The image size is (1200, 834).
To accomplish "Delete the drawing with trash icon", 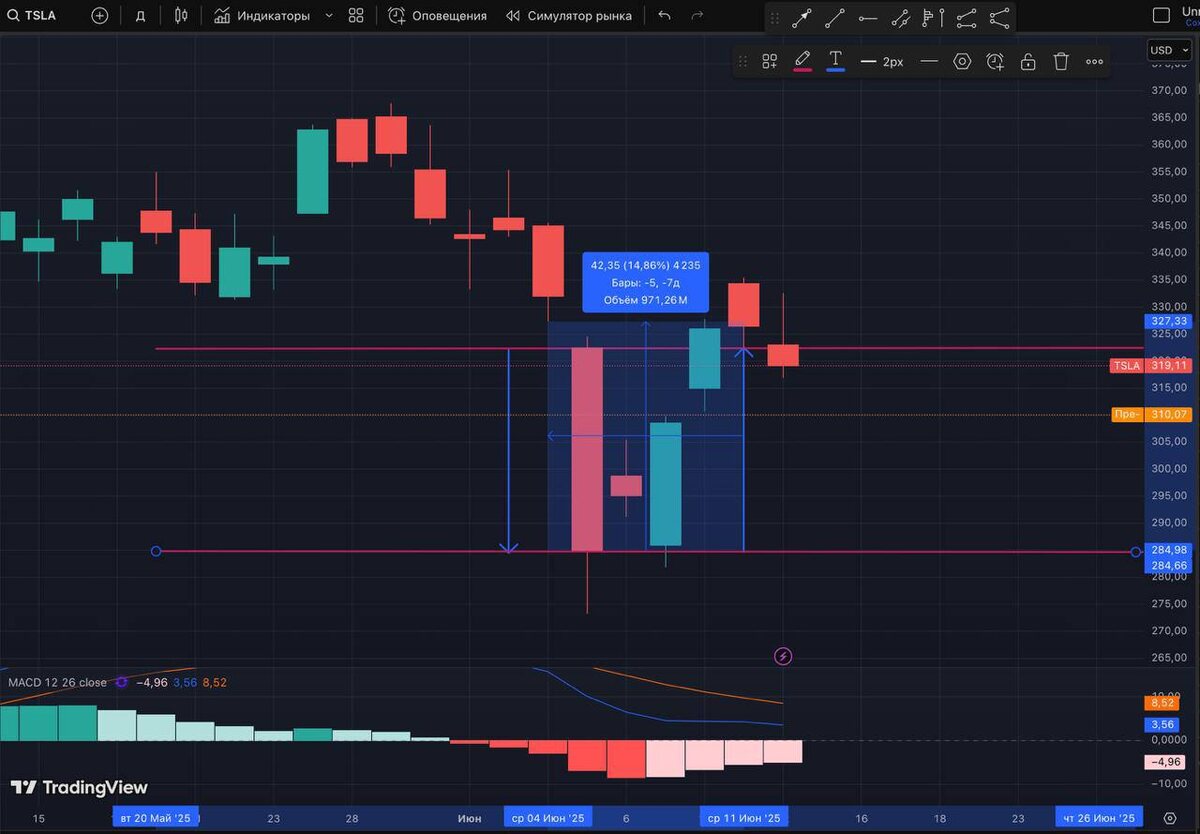I will (1061, 62).
